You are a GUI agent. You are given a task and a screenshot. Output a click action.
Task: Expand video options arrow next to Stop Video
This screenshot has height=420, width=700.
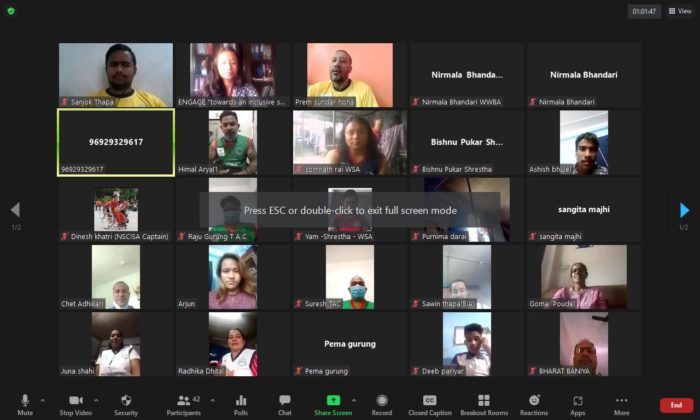[98, 399]
